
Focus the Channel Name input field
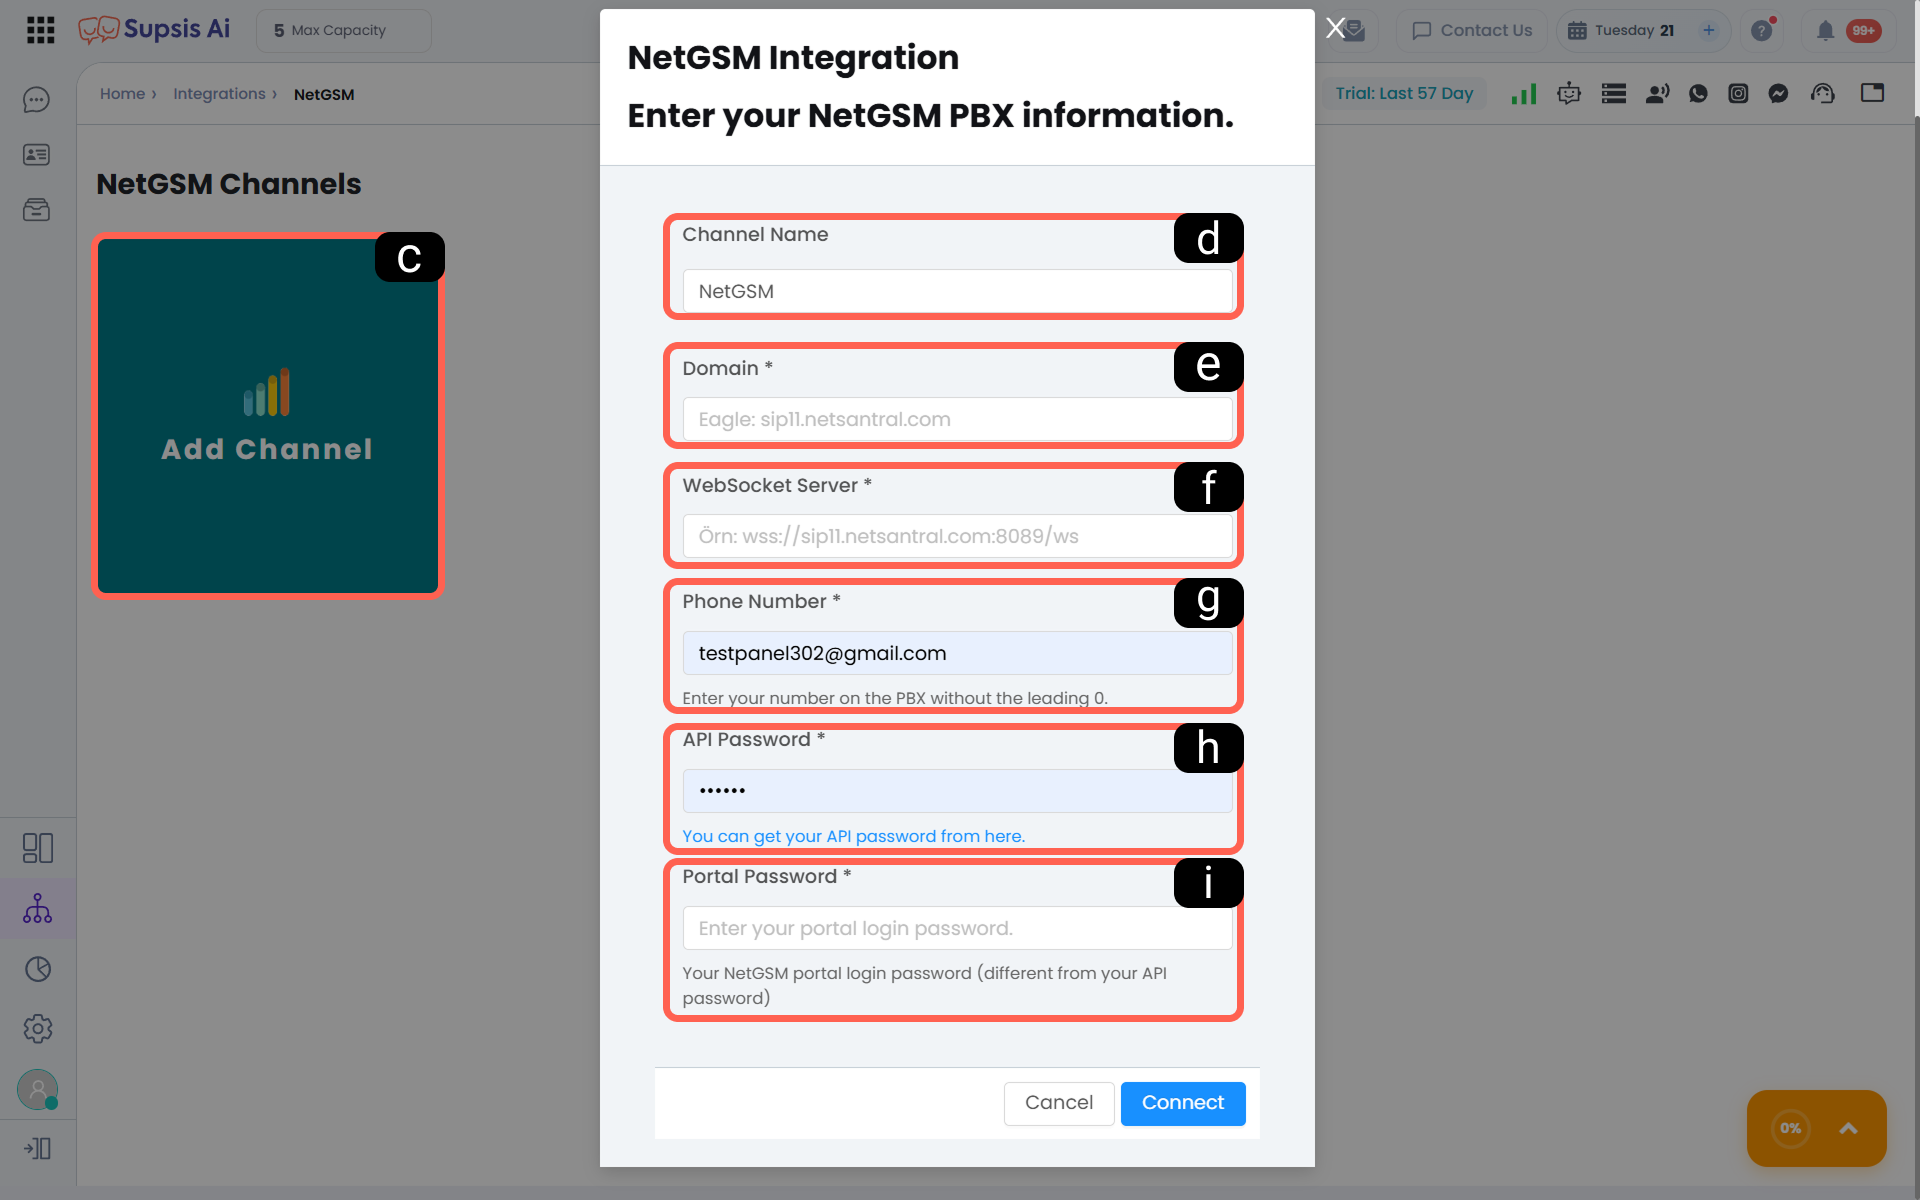[957, 292]
